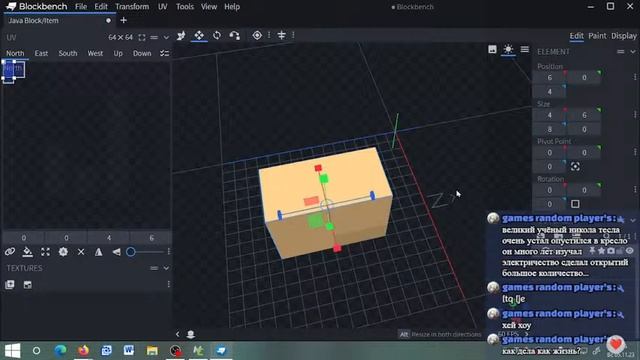The height and width of the screenshot is (360, 640).
Task: Click the Size Z field showing 8
Action: [x=549, y=129]
